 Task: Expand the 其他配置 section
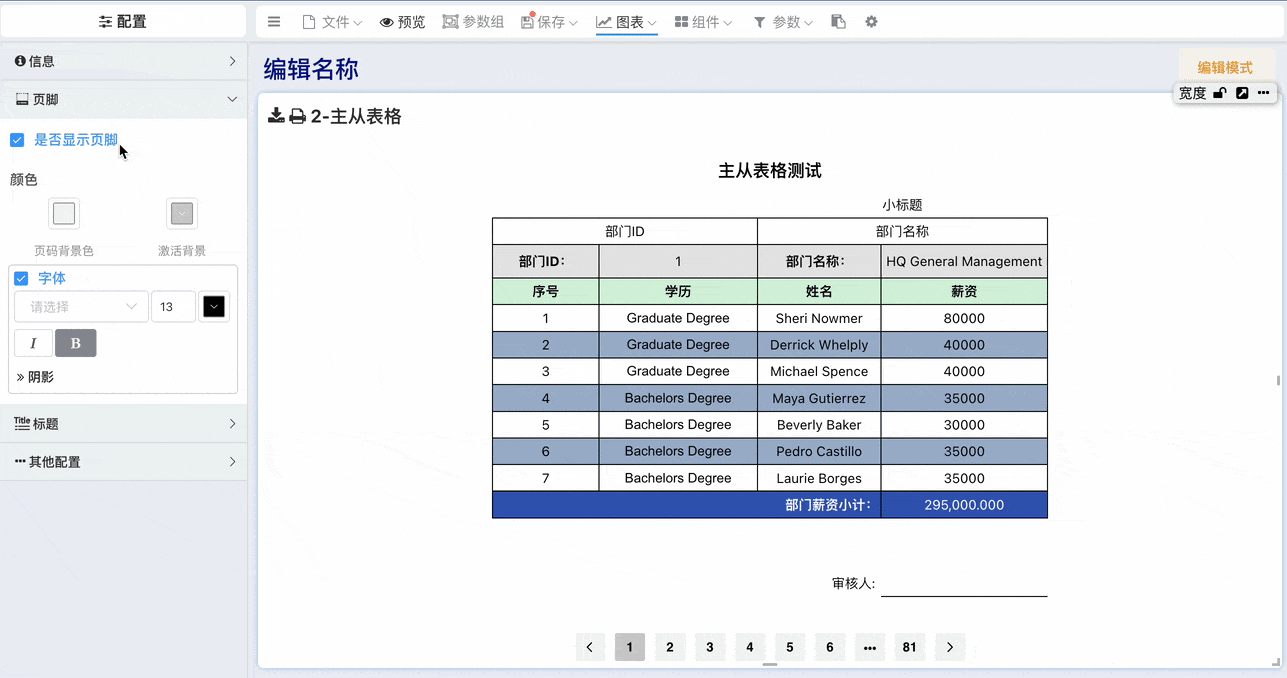123,462
